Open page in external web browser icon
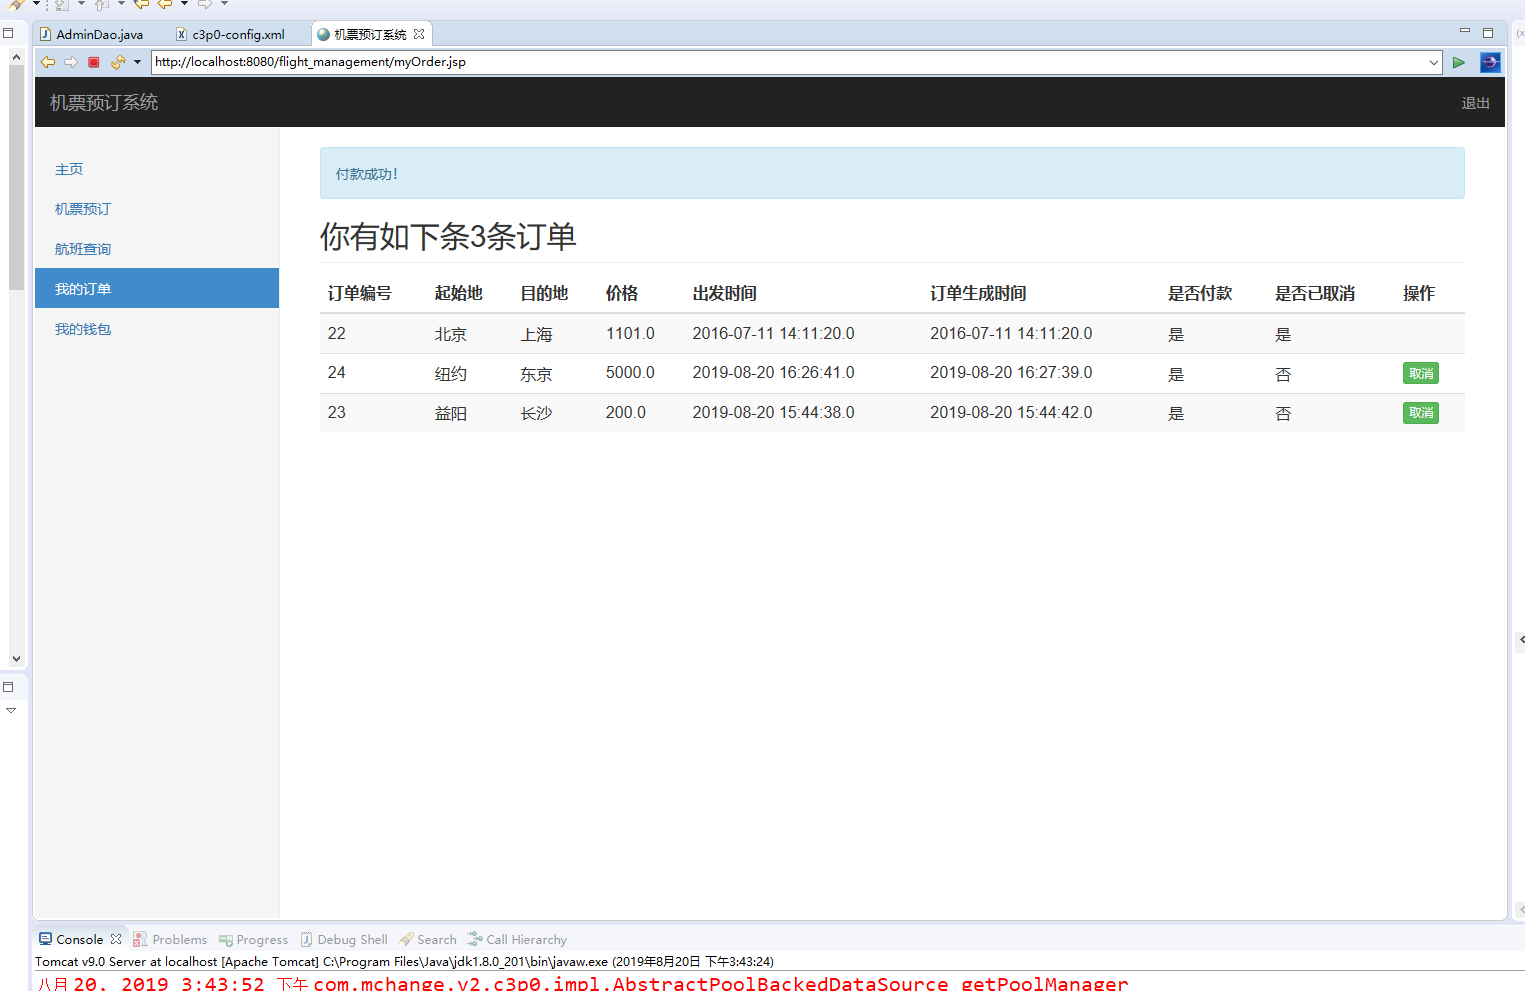The width and height of the screenshot is (1525, 991). (1490, 62)
